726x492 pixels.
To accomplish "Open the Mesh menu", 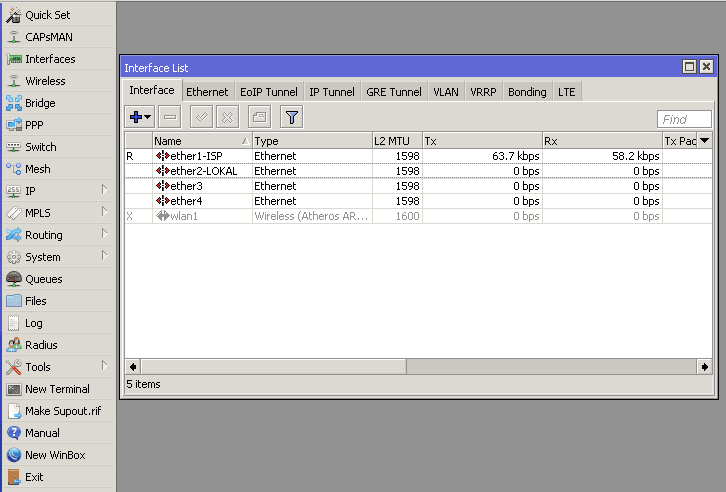I will tap(59, 169).
